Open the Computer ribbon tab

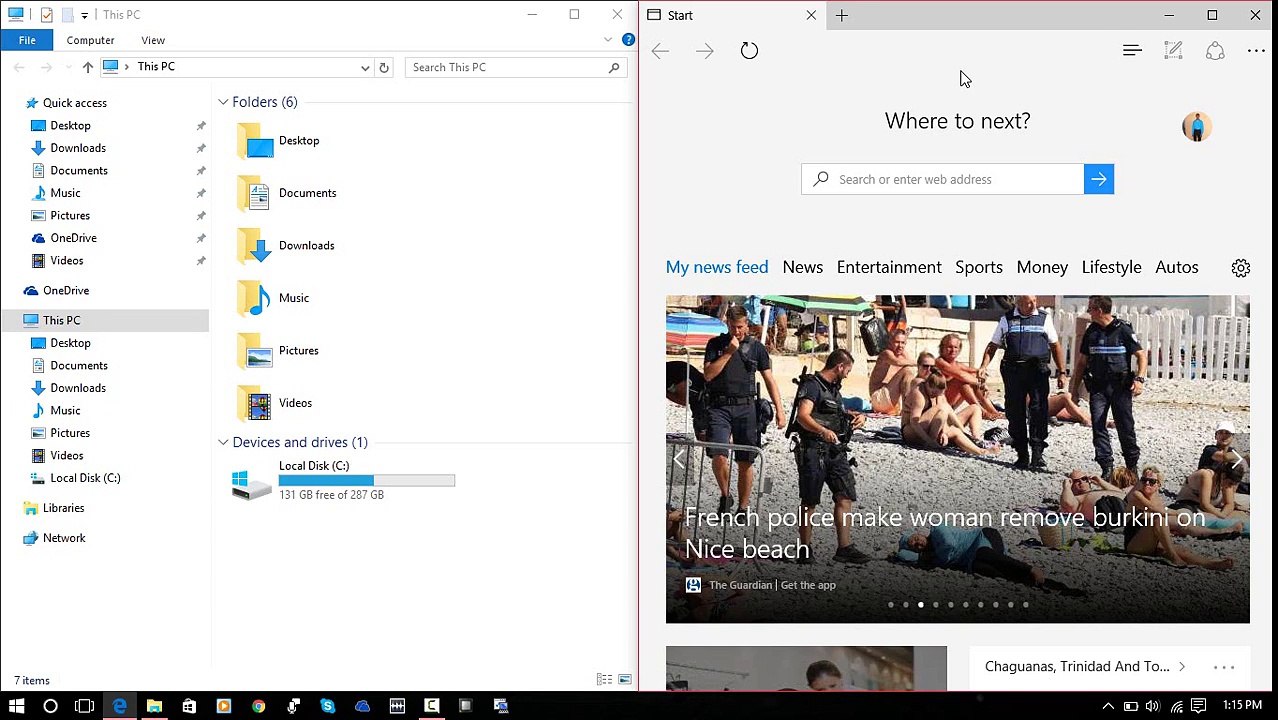pyautogui.click(x=90, y=40)
